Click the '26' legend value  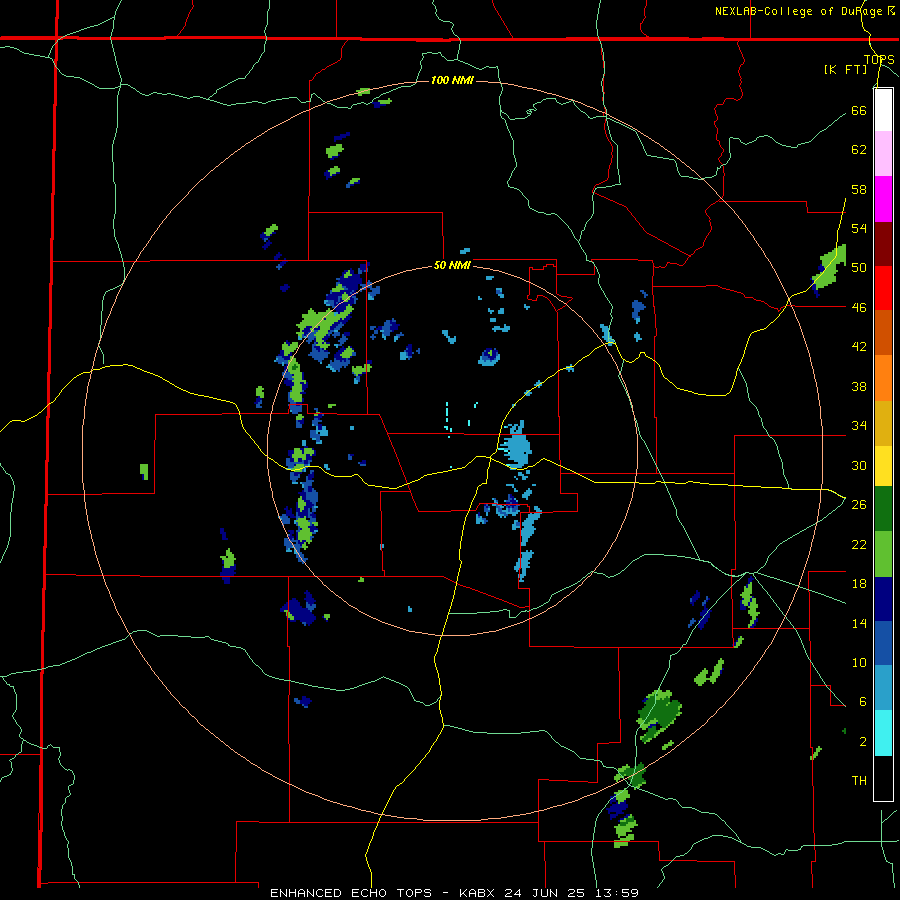[x=859, y=505]
